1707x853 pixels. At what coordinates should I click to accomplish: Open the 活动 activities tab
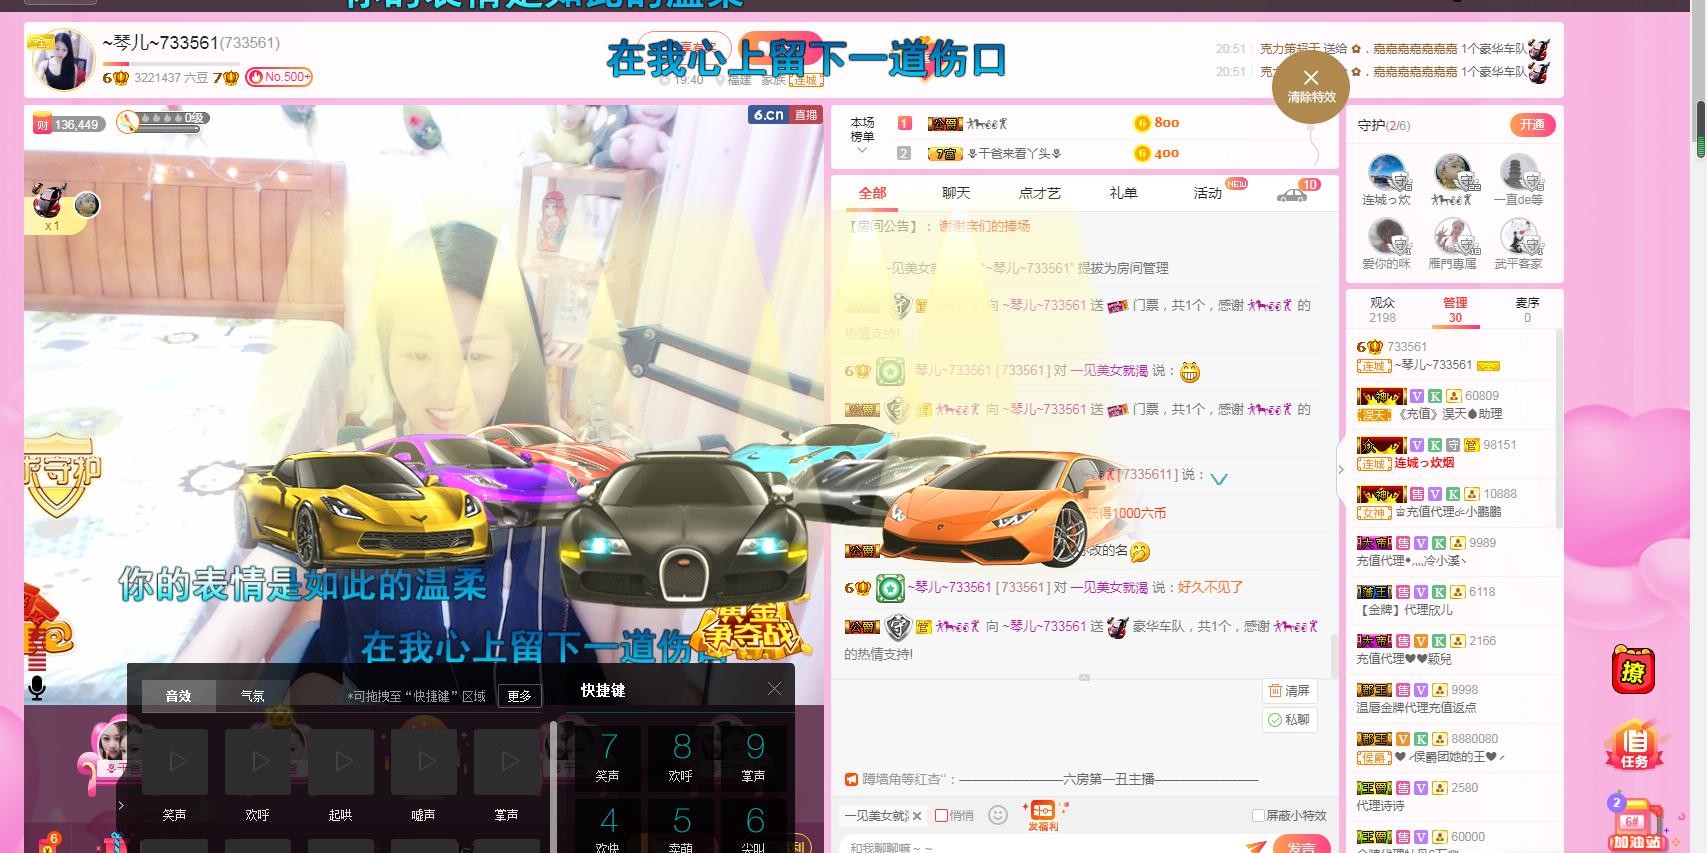coord(1207,193)
